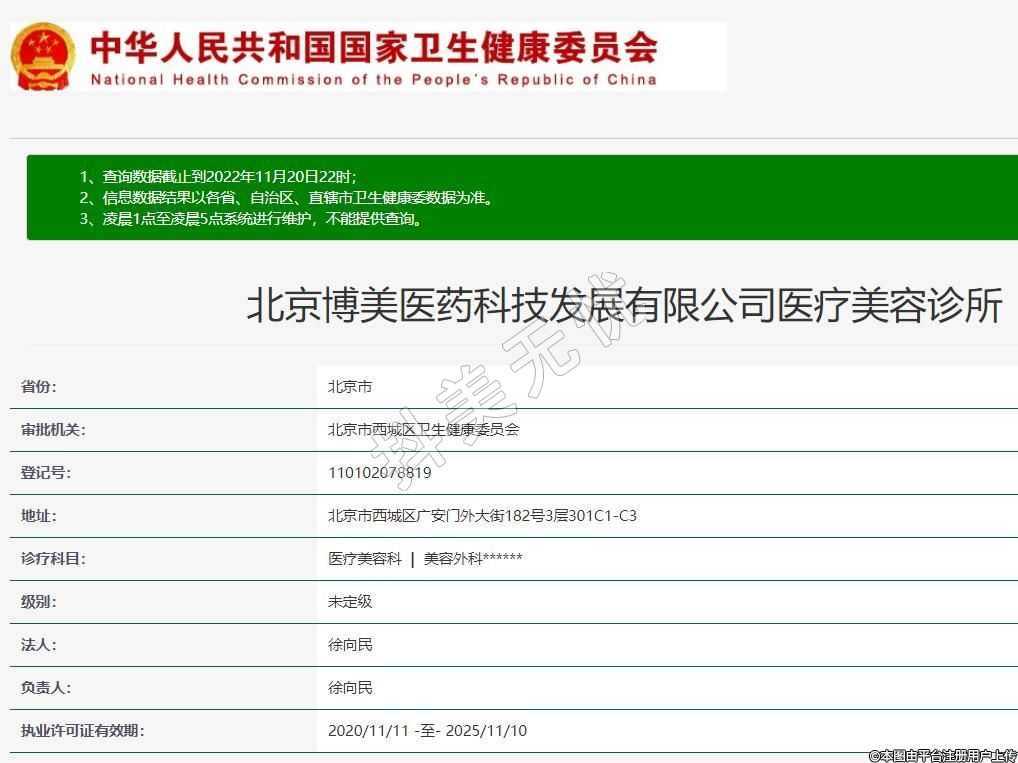Click the clinic name heading
This screenshot has height=763, width=1018.
pos(624,306)
